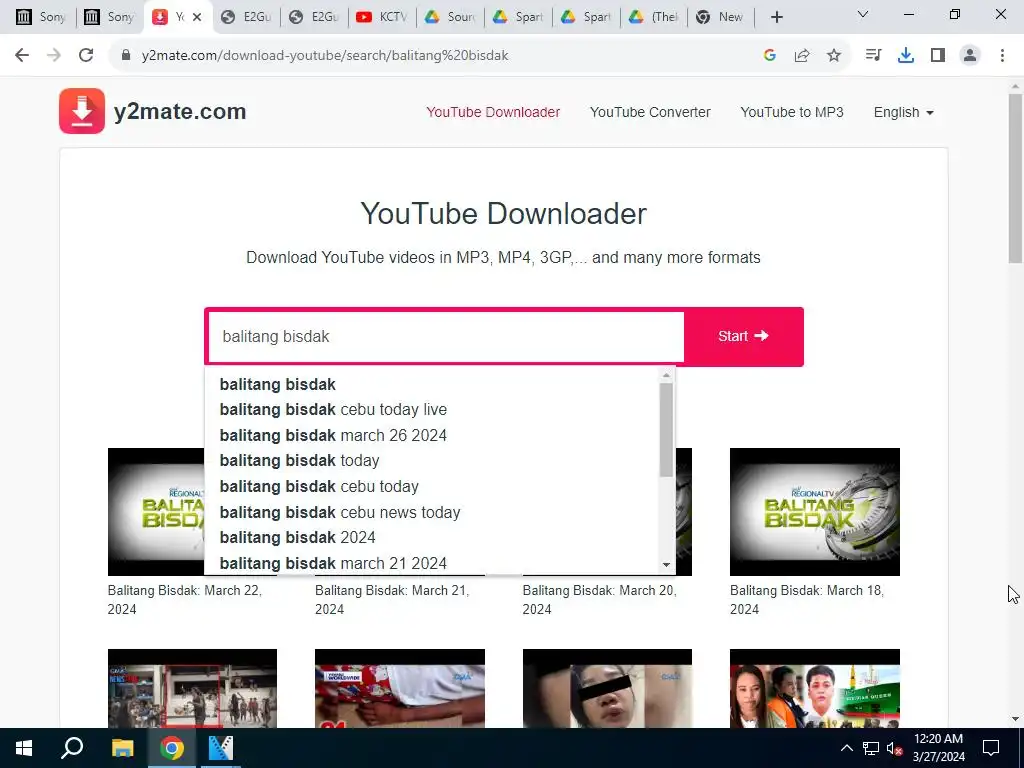The height and width of the screenshot is (768, 1024).
Task: Reload the page with the refresh icon
Action: click(86, 56)
